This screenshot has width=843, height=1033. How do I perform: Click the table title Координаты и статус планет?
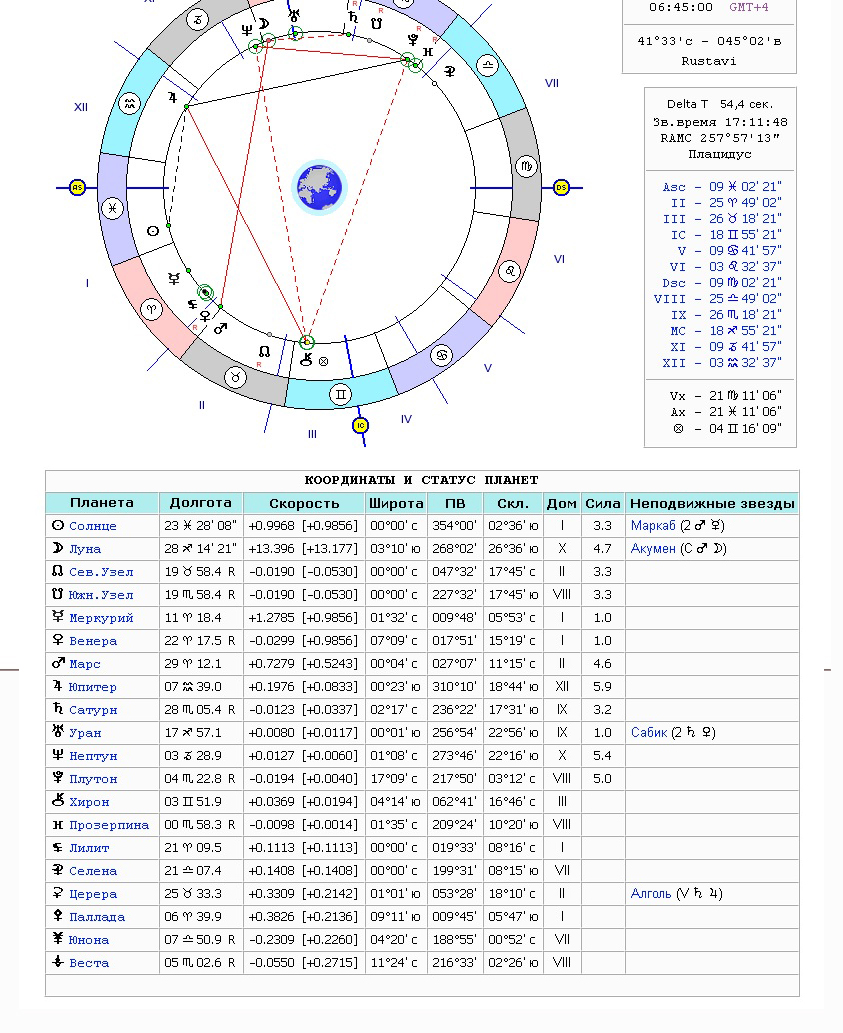click(x=422, y=480)
